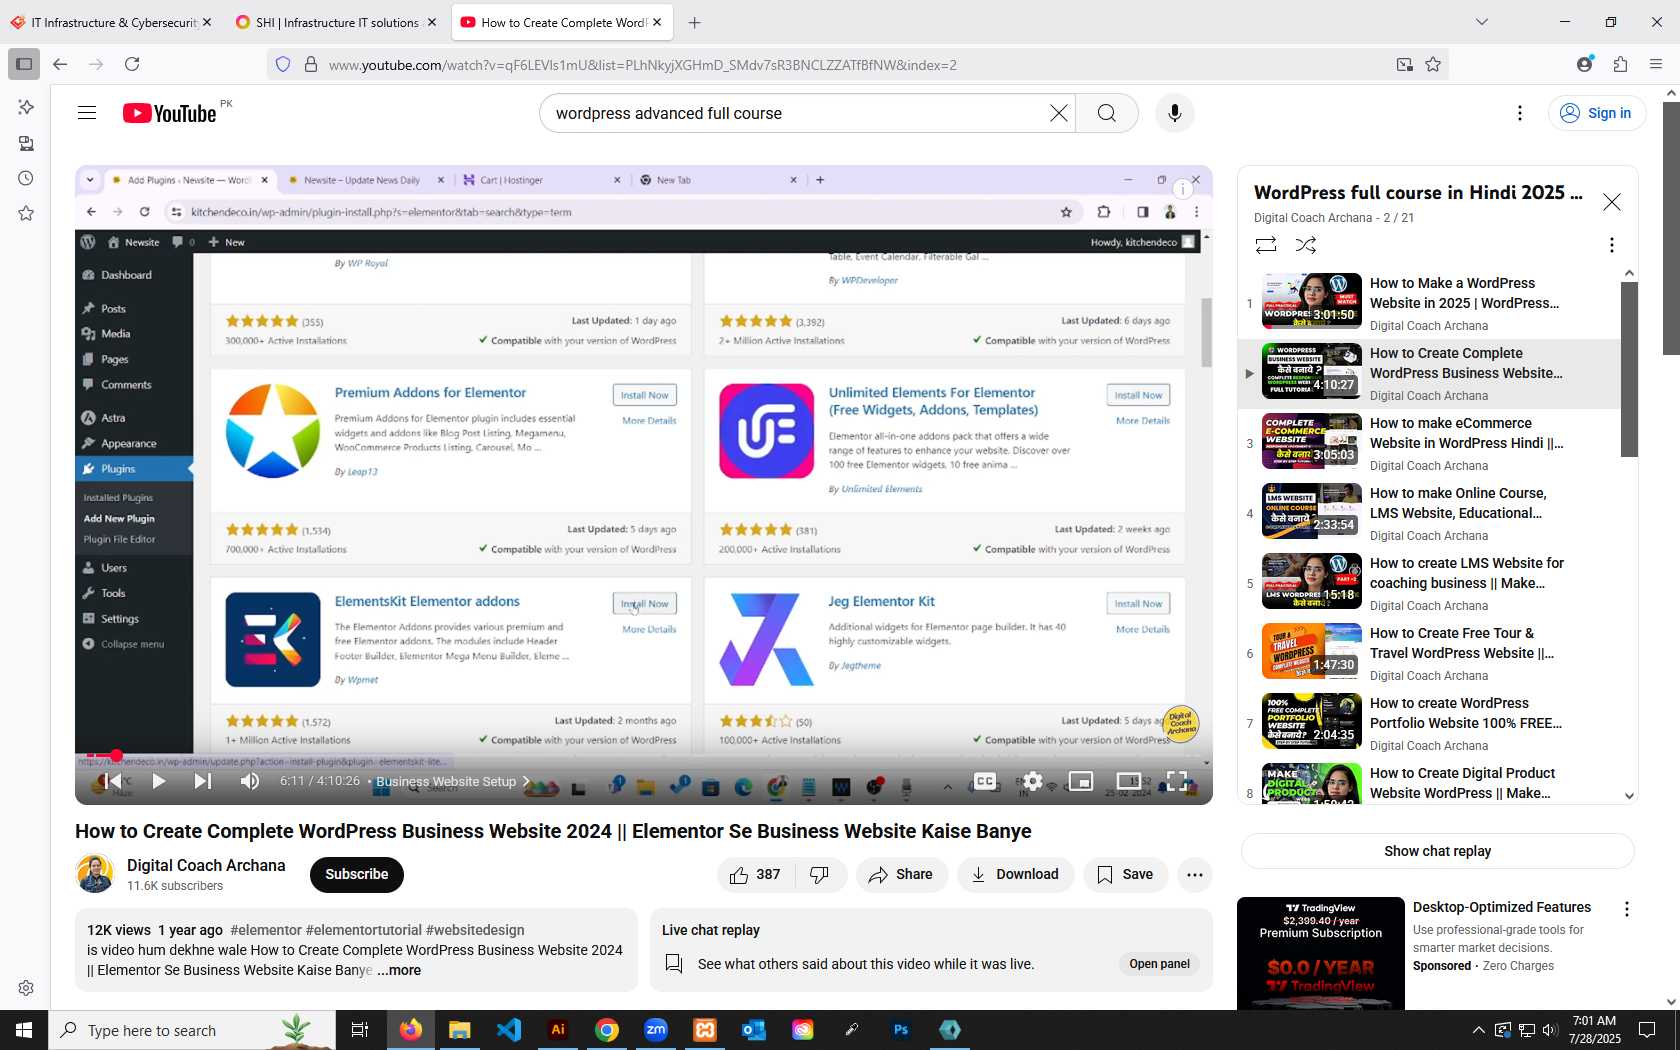This screenshot has height=1050, width=1680.
Task: Reload the page
Action: coord(132,64)
